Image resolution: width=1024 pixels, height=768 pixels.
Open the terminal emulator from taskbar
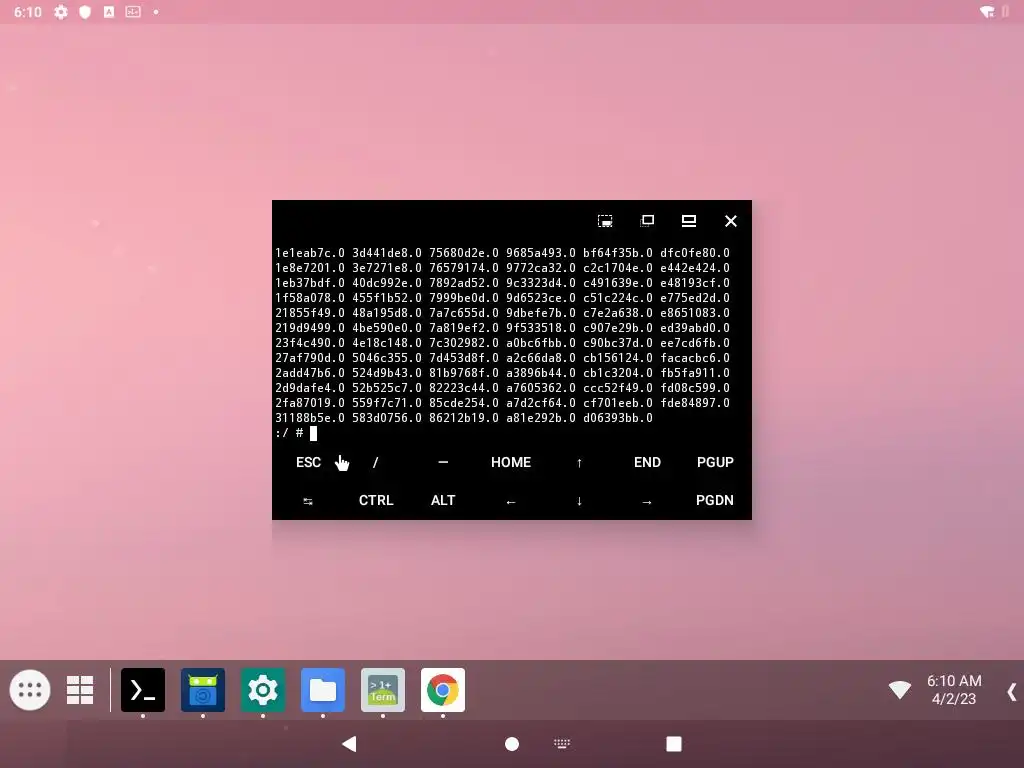point(143,690)
